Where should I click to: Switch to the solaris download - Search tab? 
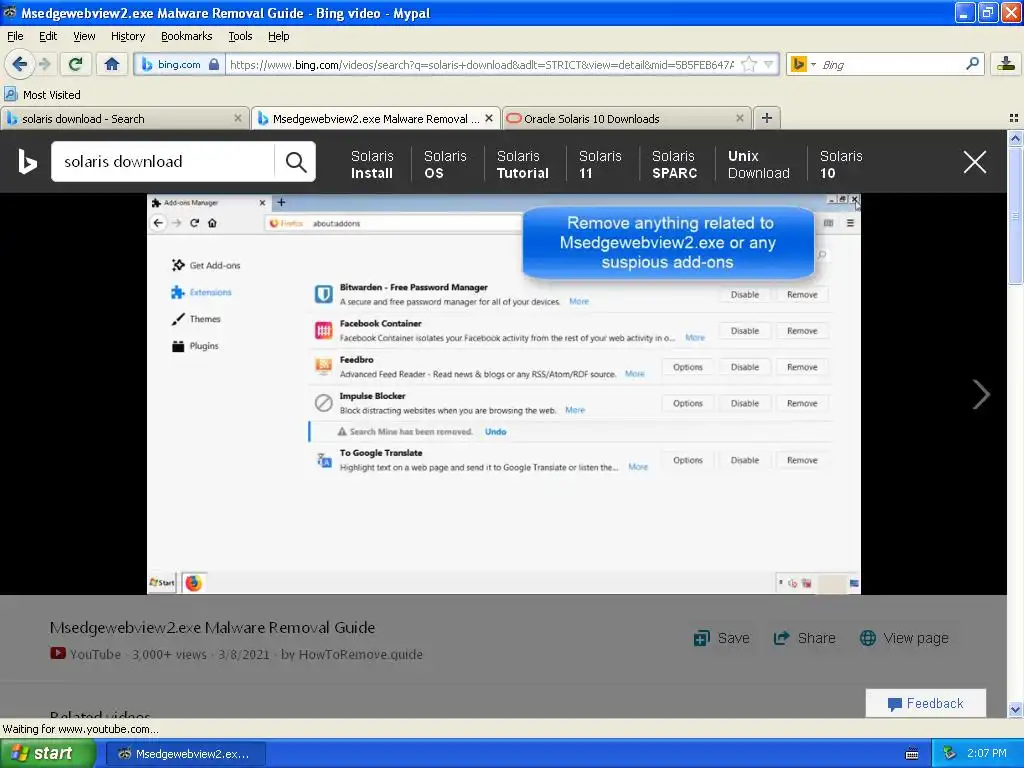[124, 119]
